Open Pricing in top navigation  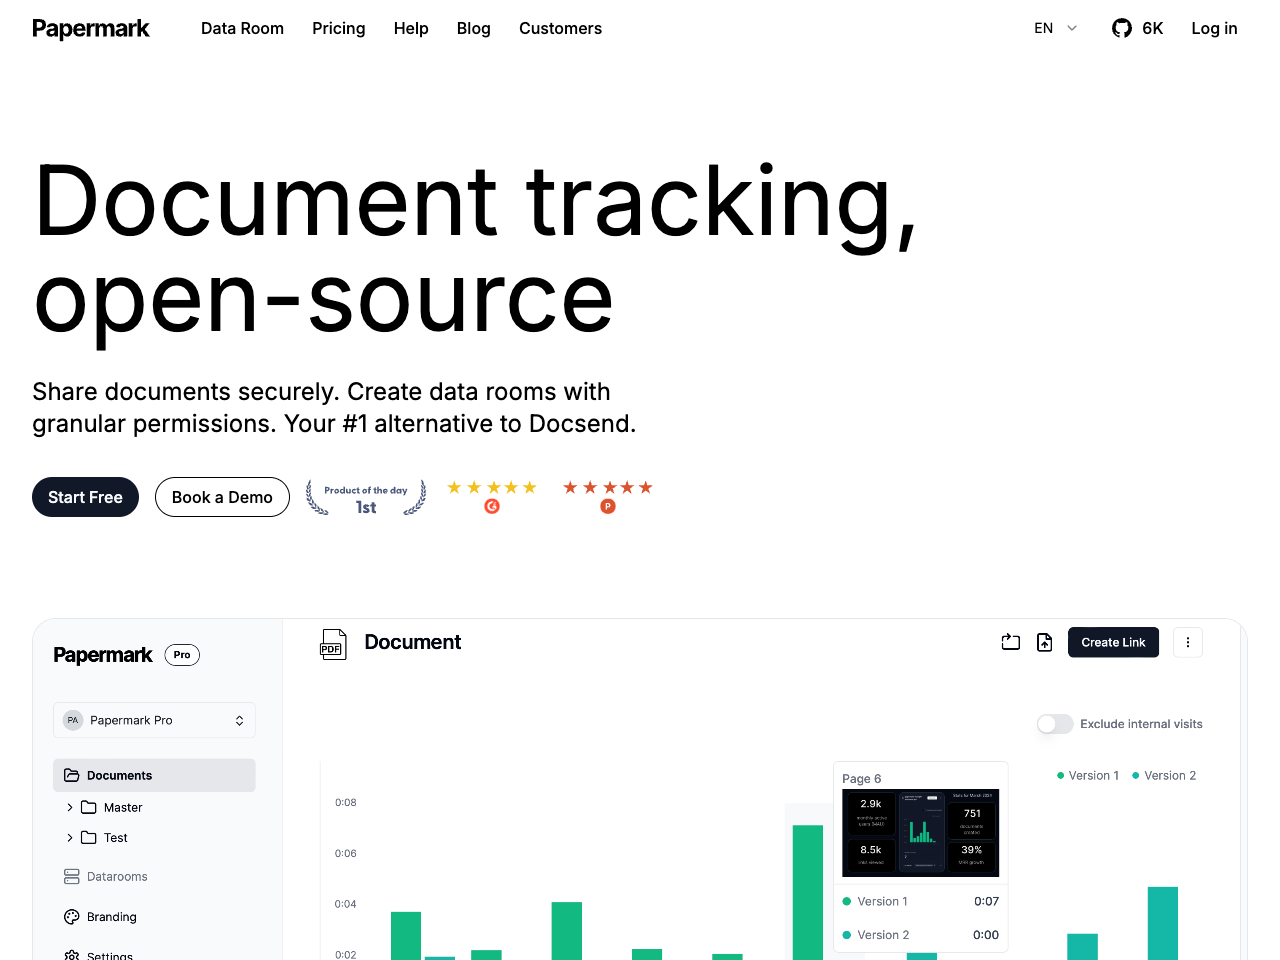(339, 28)
